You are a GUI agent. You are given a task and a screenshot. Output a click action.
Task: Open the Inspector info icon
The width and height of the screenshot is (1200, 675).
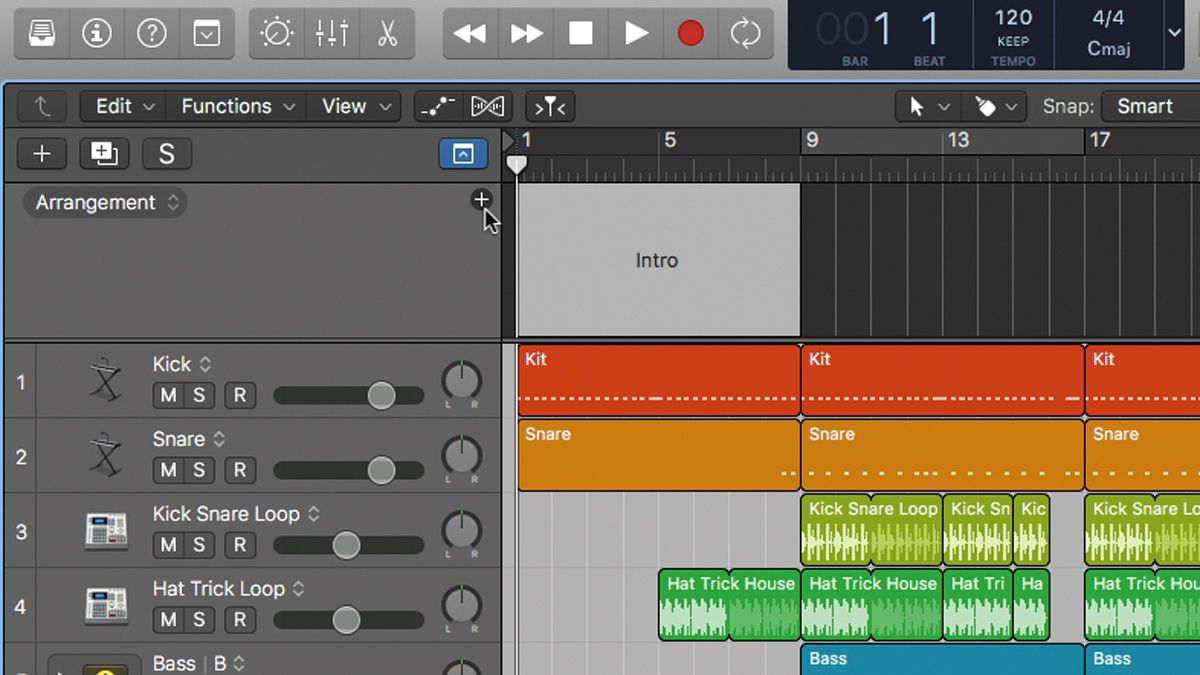(x=97, y=32)
